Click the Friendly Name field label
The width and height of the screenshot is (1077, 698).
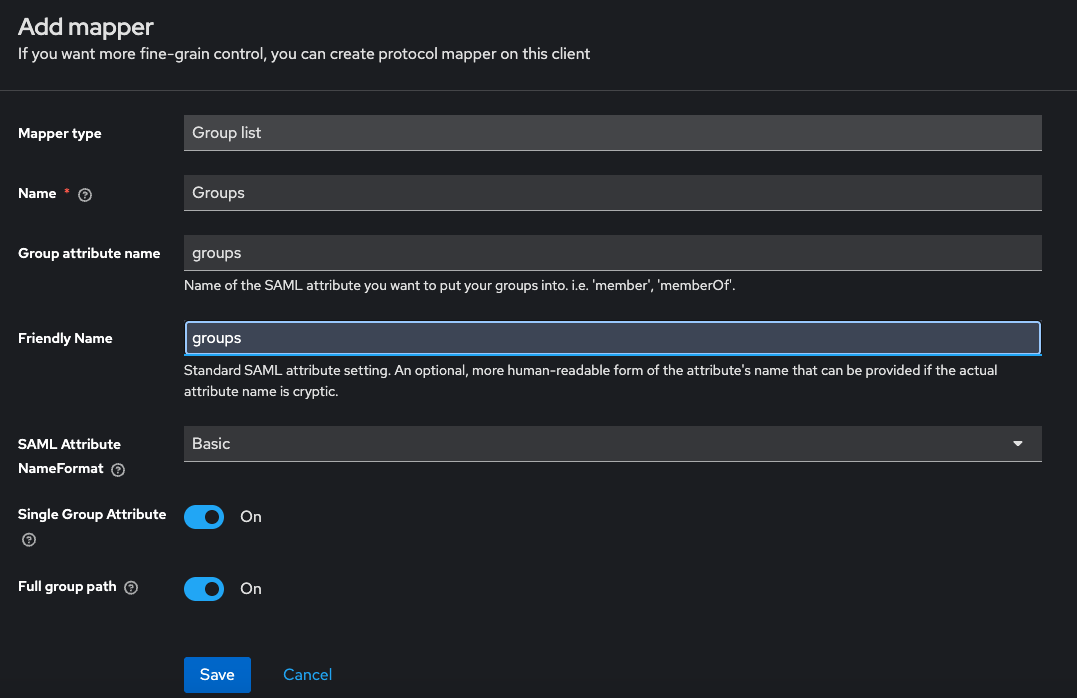click(65, 338)
